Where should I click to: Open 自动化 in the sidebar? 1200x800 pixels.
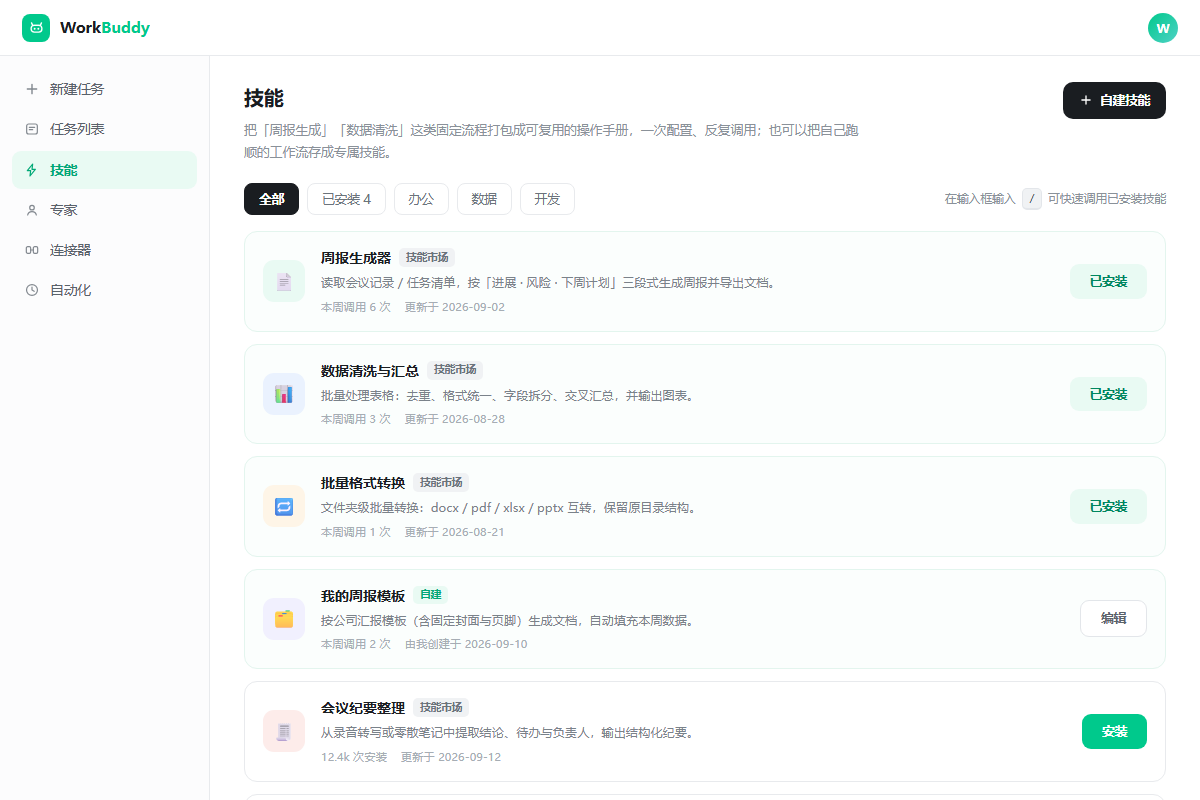[104, 290]
